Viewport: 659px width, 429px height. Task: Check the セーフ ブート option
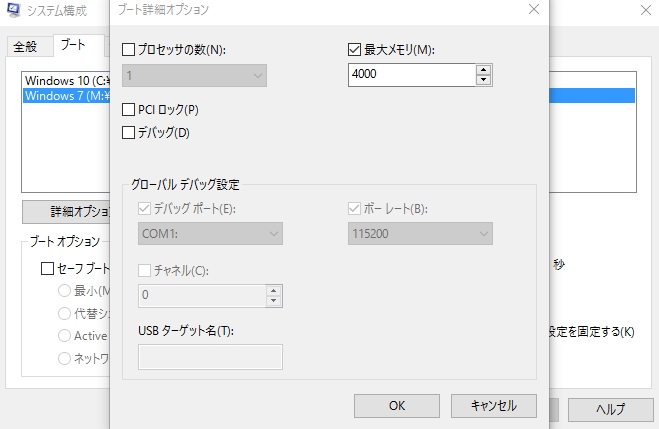(x=47, y=268)
